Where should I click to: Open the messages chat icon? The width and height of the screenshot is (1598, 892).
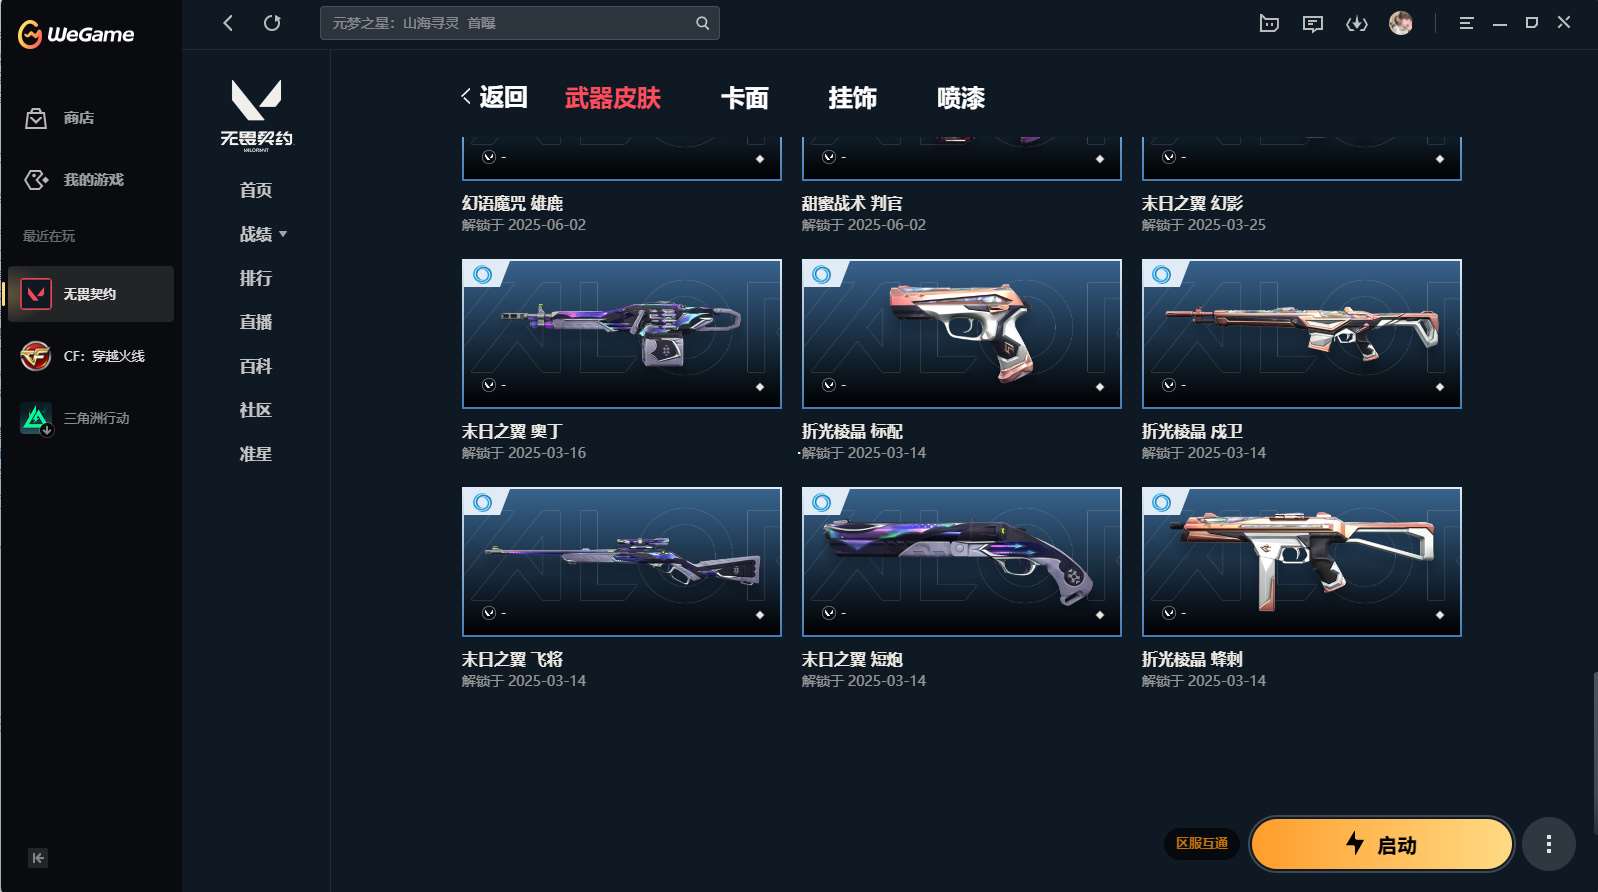[1313, 23]
